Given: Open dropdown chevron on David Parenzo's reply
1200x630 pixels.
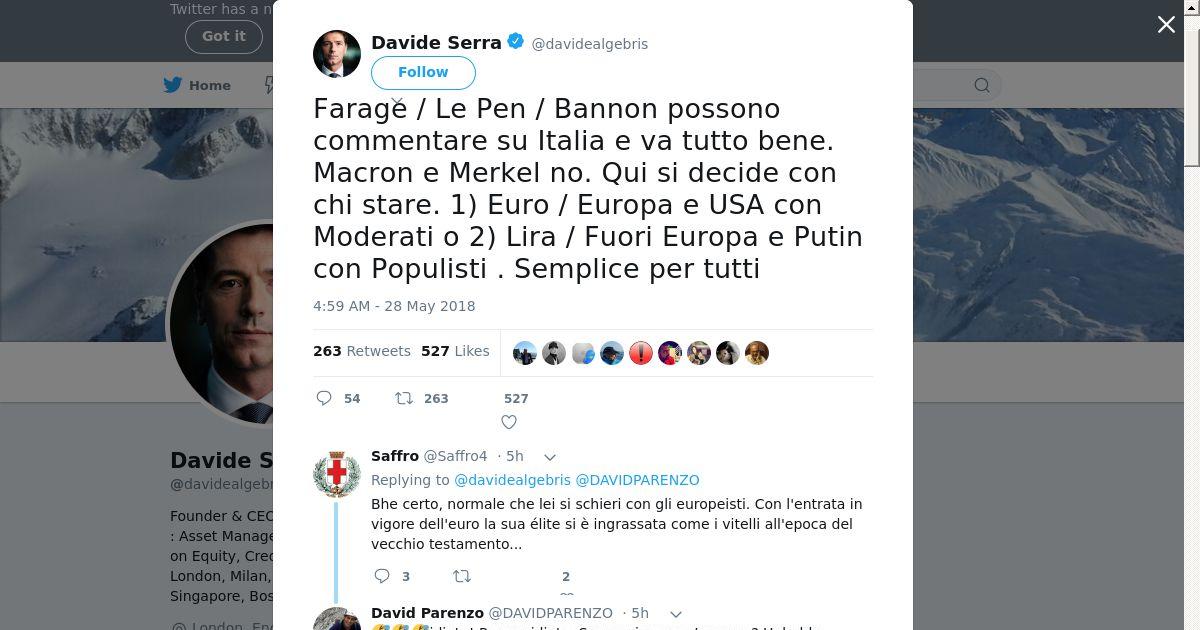Looking at the screenshot, I should pyautogui.click(x=675, y=614).
